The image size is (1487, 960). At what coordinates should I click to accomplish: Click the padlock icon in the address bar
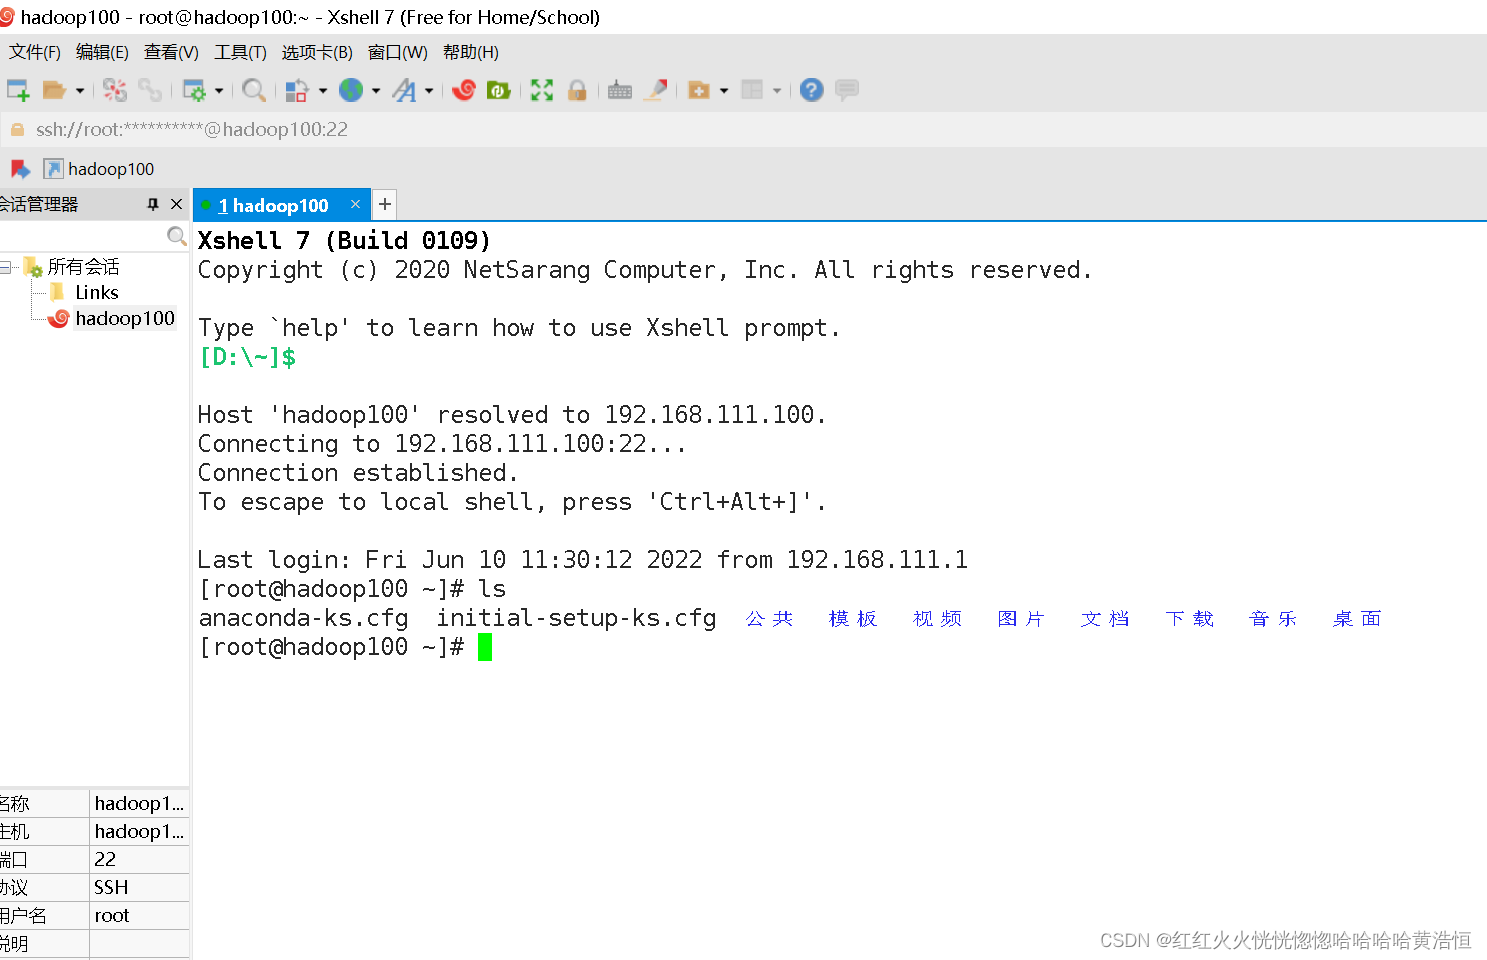[x=17, y=129]
